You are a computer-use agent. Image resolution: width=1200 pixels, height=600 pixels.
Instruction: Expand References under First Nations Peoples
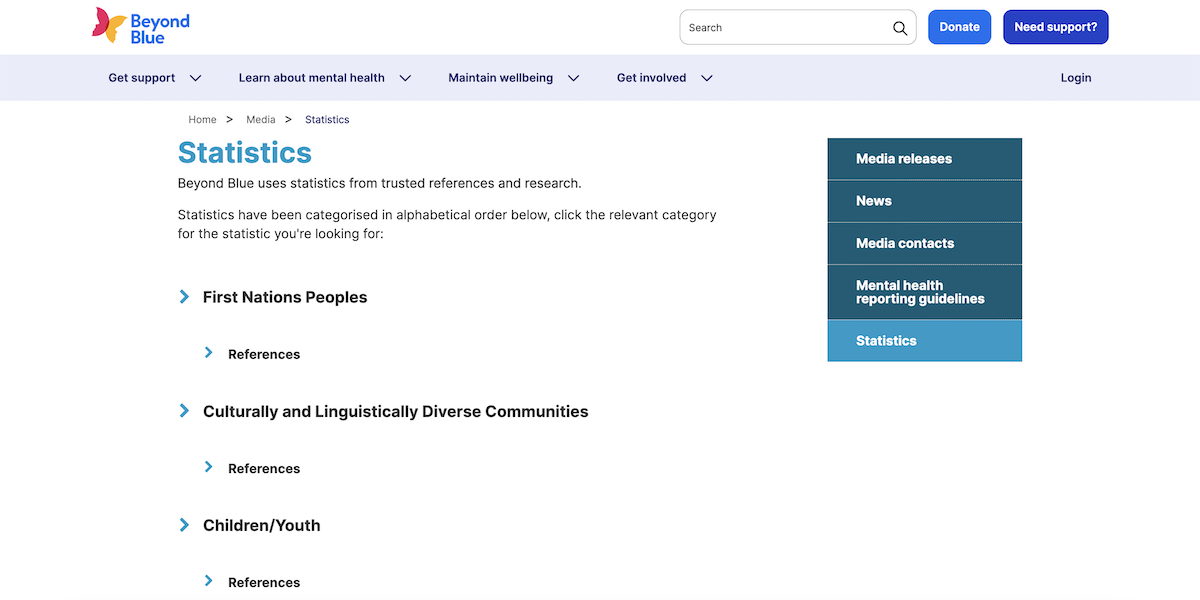coord(263,354)
